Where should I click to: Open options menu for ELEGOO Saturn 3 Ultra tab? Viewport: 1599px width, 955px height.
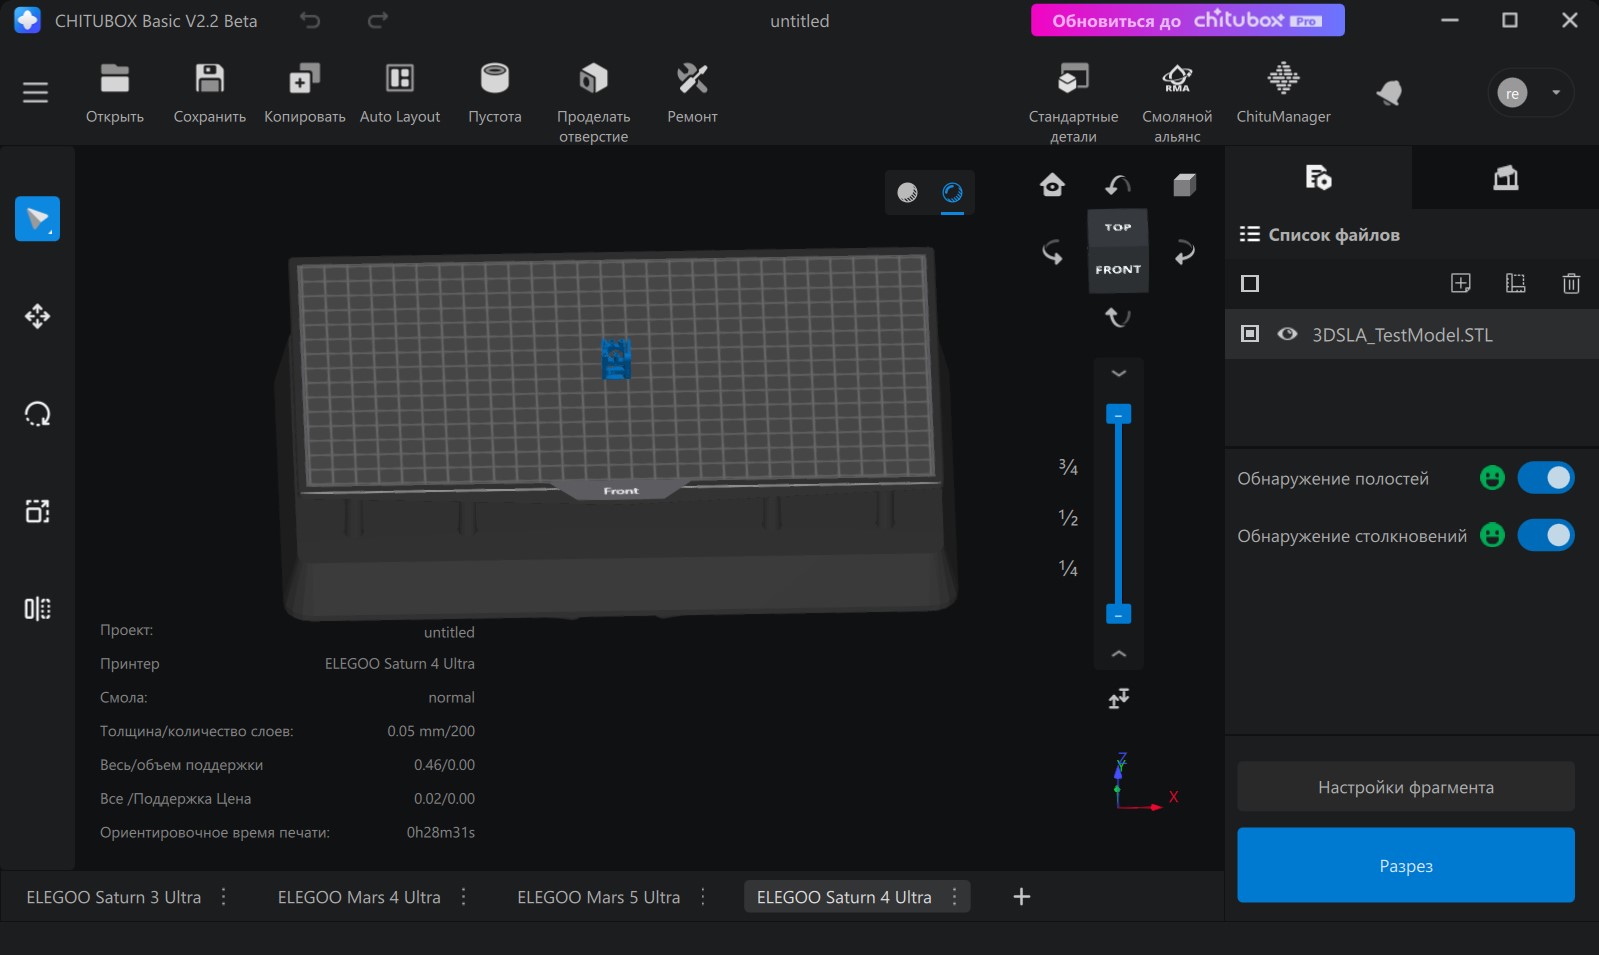224,897
